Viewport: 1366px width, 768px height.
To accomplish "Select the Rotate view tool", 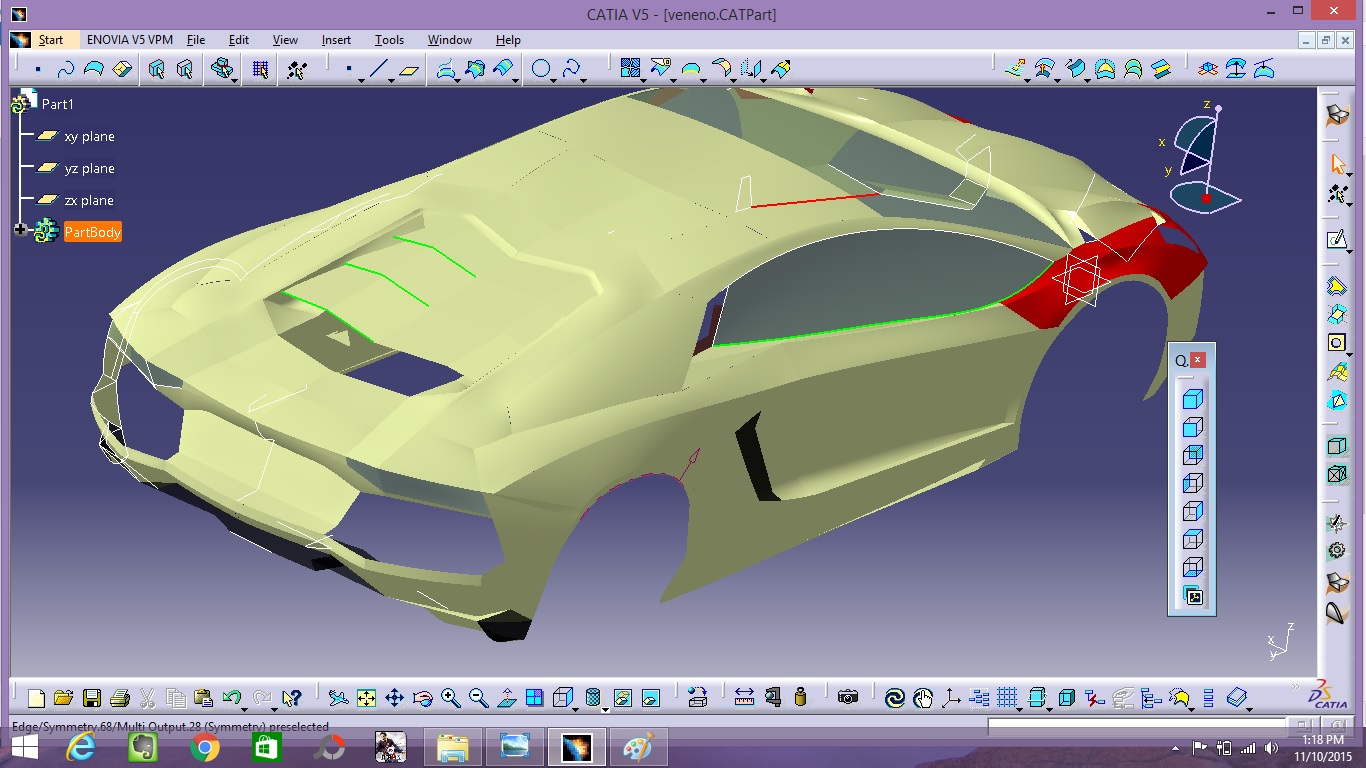I will click(x=422, y=697).
